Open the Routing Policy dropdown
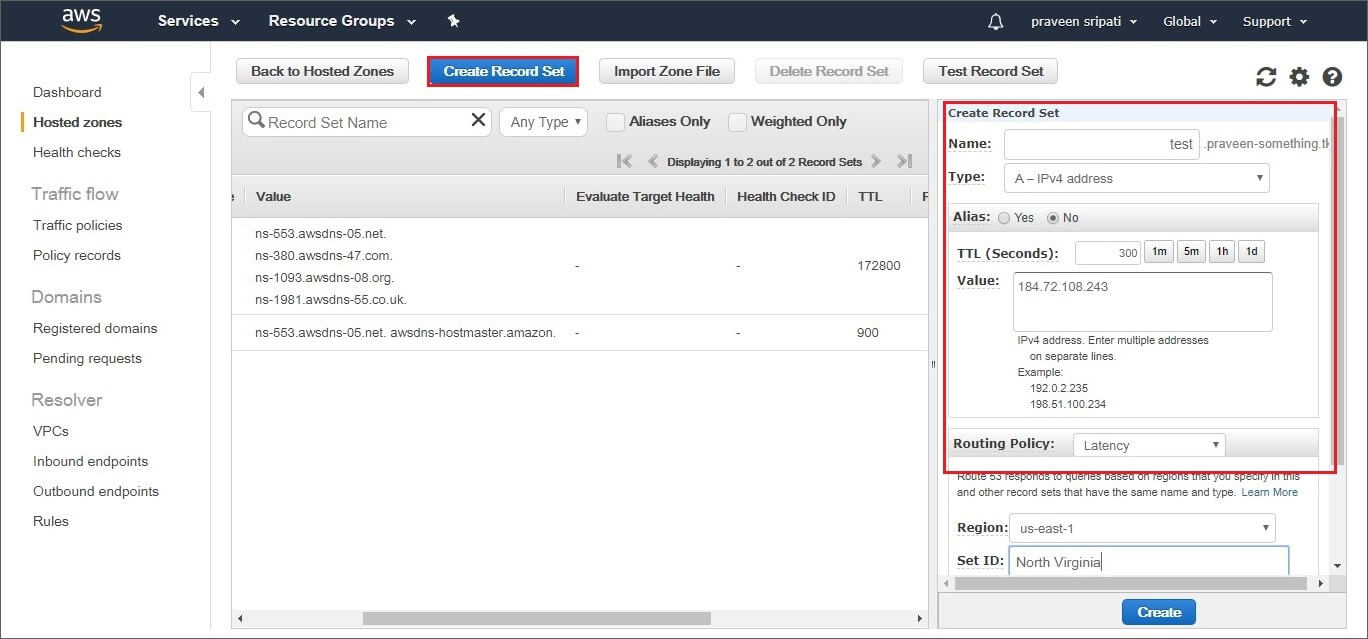 point(1148,445)
